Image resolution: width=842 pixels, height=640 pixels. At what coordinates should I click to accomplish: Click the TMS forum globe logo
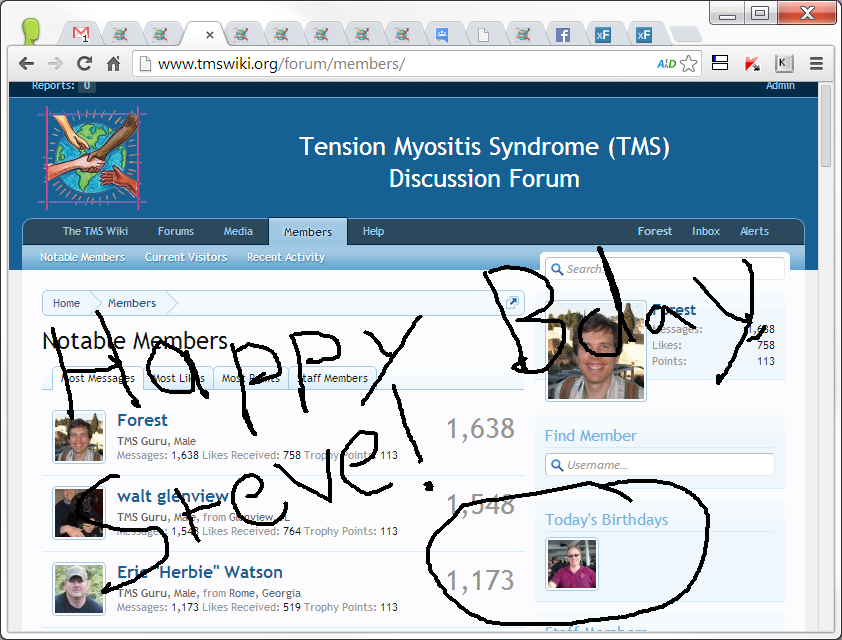[92, 158]
